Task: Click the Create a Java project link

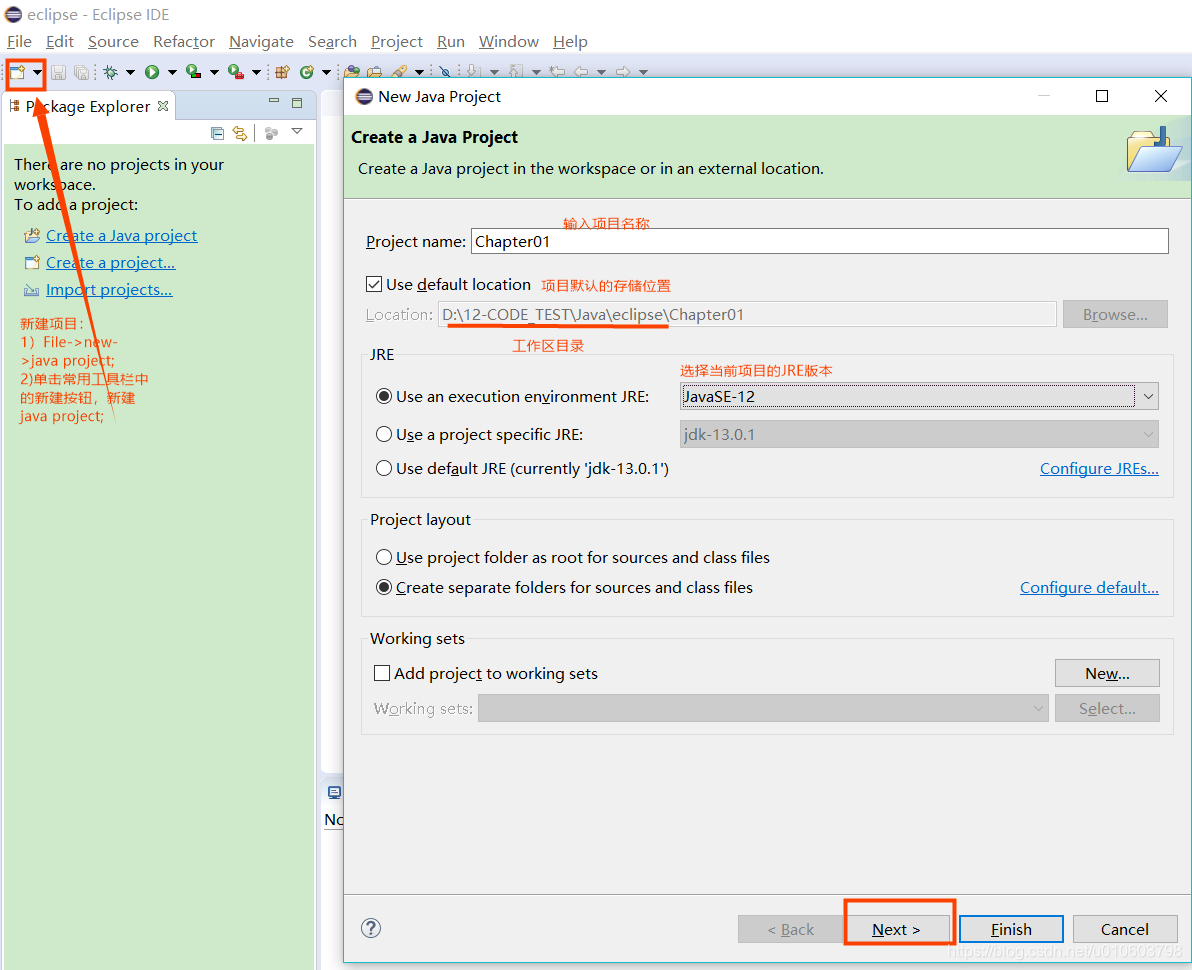Action: [x=122, y=236]
